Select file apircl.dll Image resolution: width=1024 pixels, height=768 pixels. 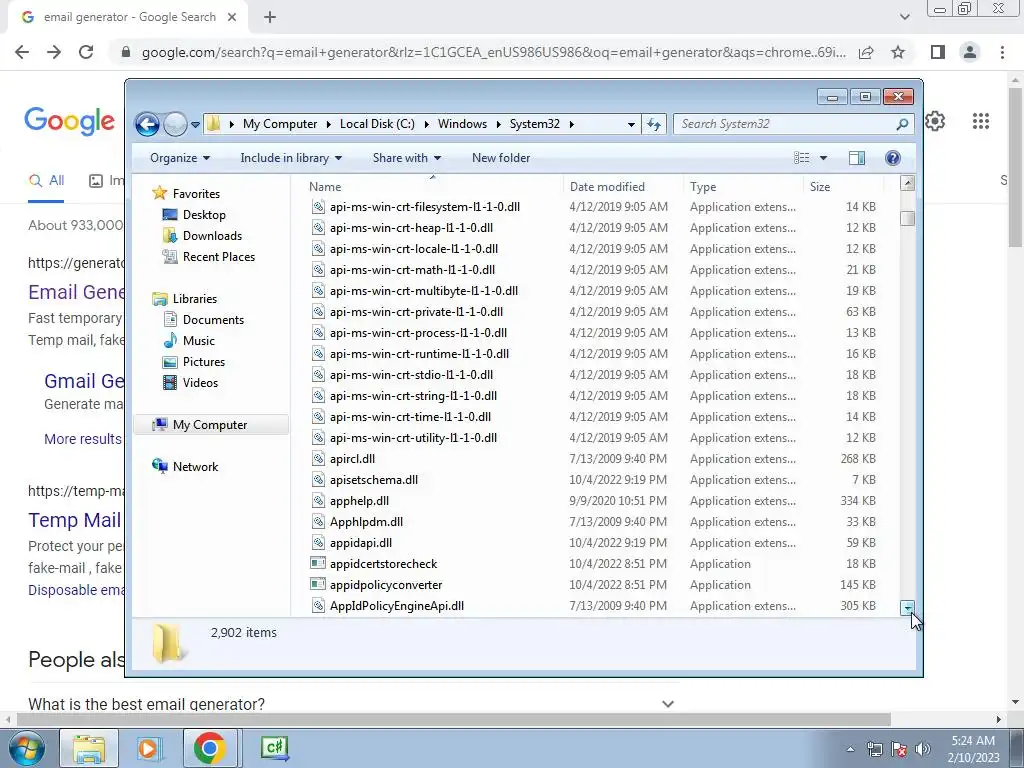click(352, 459)
